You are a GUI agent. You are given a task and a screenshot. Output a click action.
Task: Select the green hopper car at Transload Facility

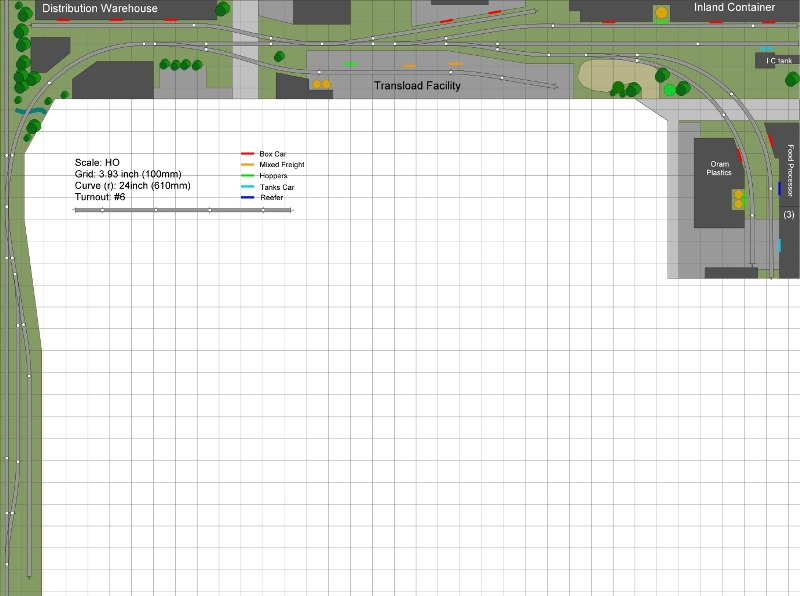350,63
